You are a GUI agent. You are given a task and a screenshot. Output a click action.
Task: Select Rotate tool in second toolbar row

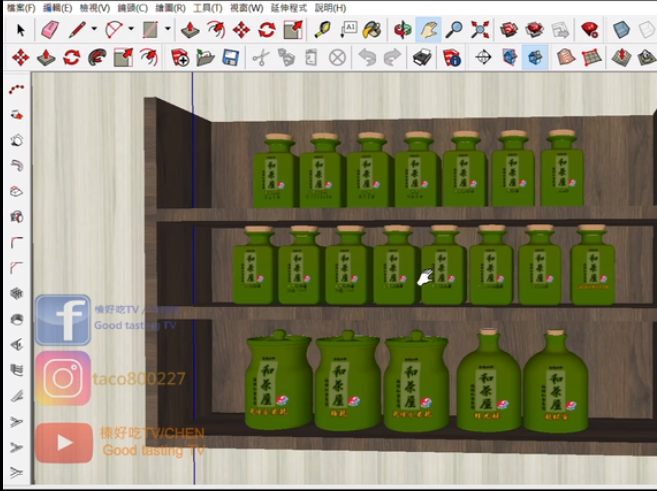click(x=72, y=57)
